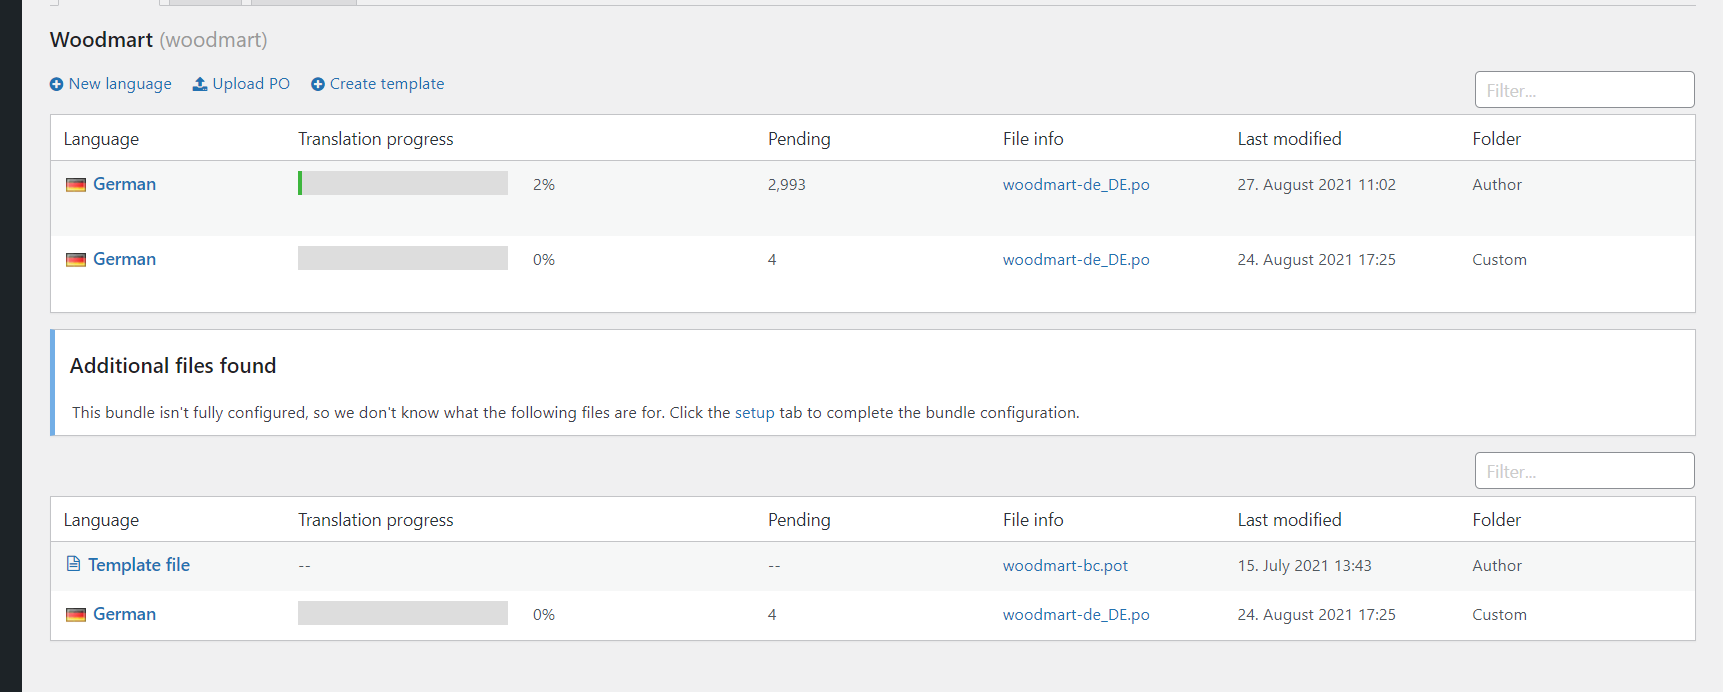
Task: Open woodmart-de_DE.po modified 27. August
Action: pos(1076,185)
